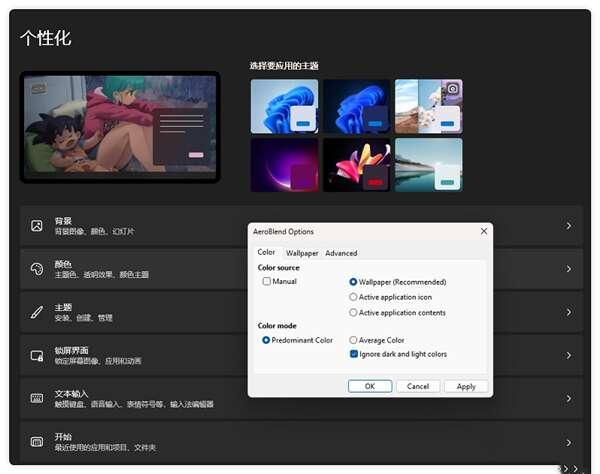Select Active application contents option
The image size is (600, 474).
click(x=354, y=312)
